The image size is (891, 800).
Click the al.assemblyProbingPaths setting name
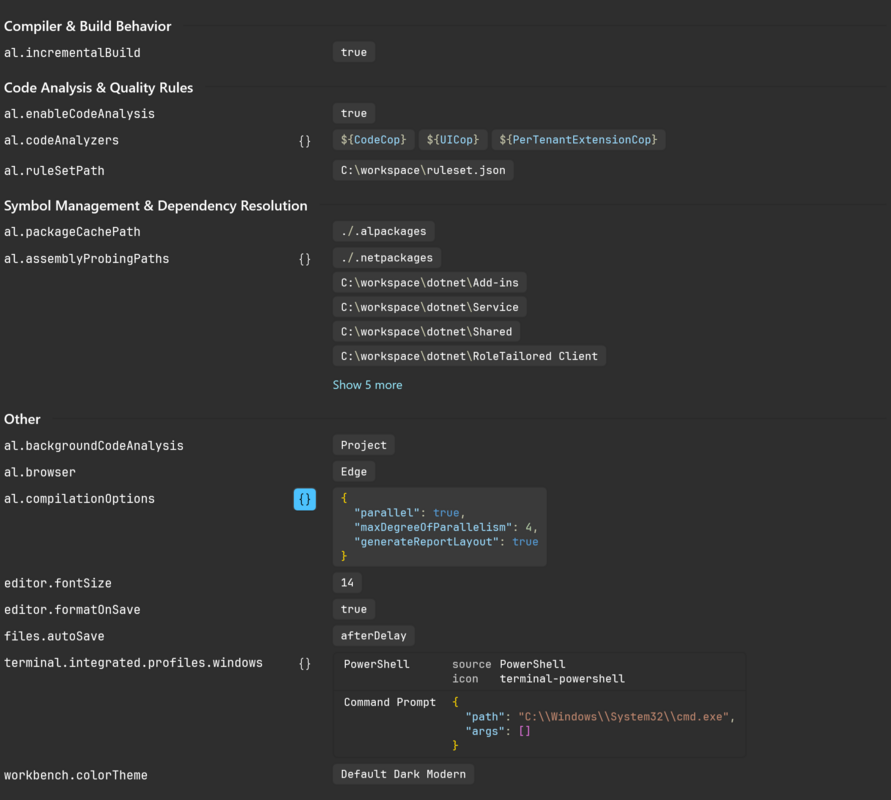86,259
